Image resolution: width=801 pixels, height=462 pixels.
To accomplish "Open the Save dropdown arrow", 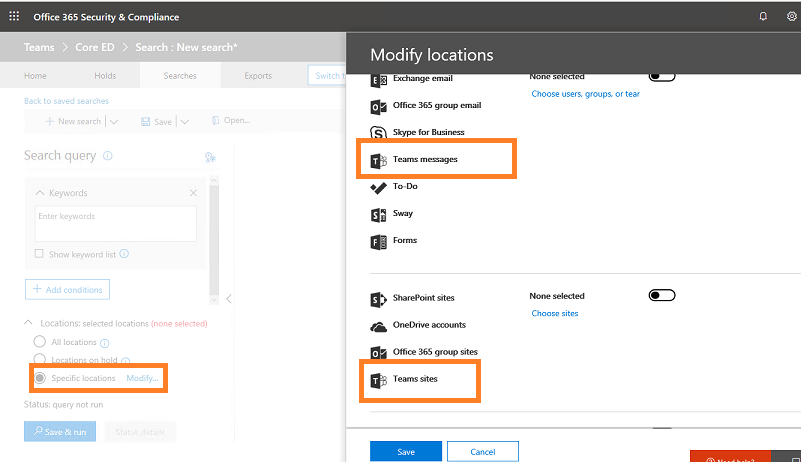I will tap(185, 122).
